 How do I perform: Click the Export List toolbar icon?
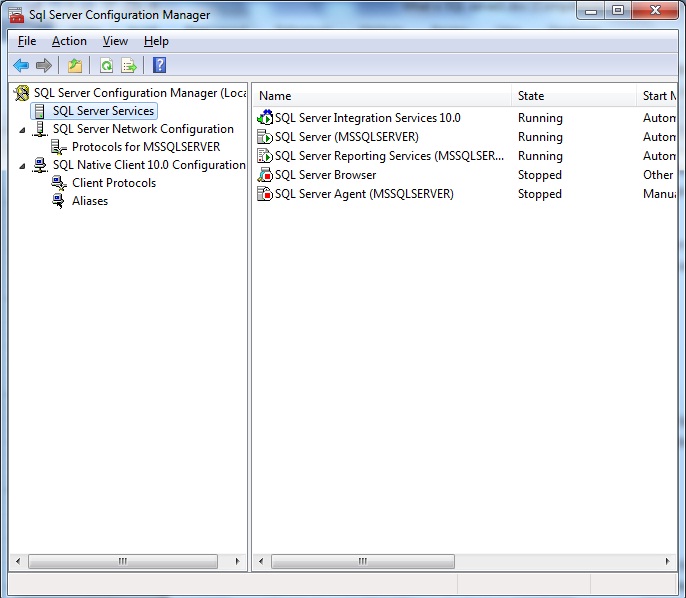(129, 66)
